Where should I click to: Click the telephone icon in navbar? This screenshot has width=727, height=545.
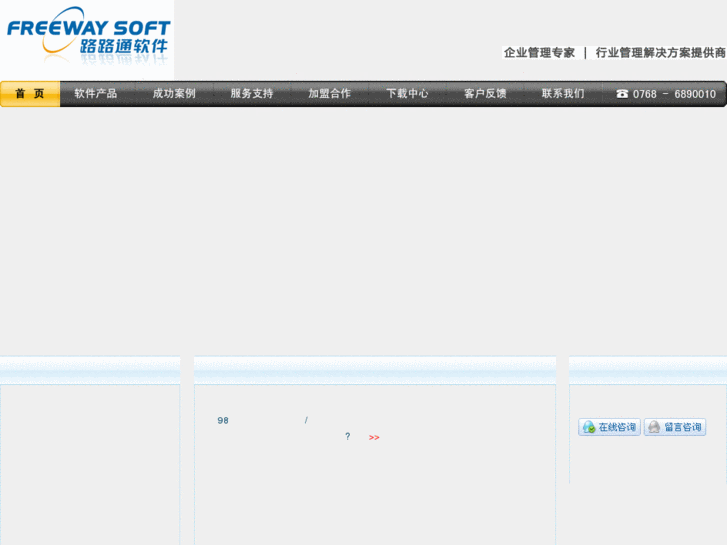[x=622, y=94]
